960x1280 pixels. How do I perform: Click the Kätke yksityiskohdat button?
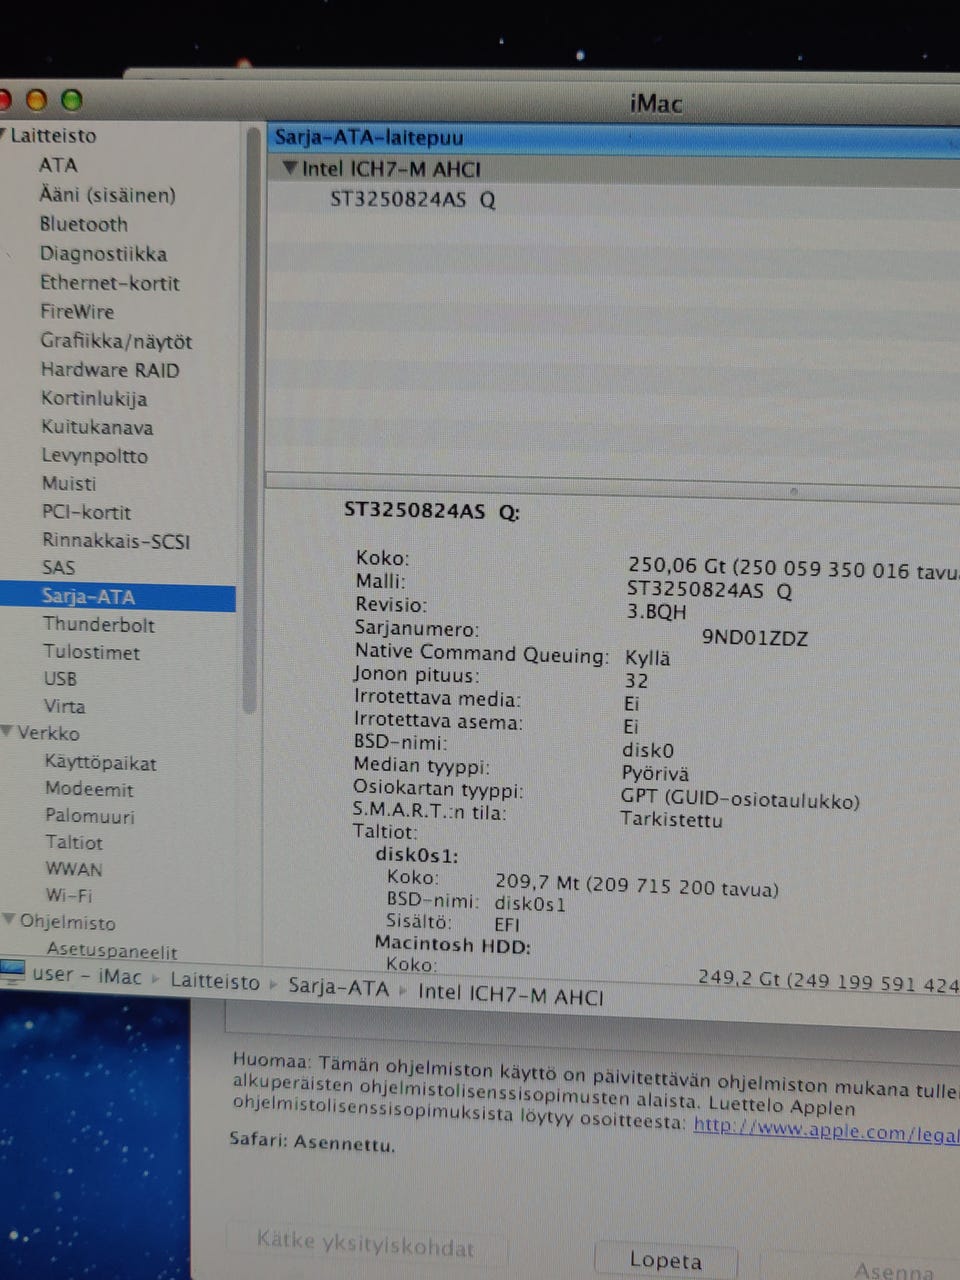365,1244
